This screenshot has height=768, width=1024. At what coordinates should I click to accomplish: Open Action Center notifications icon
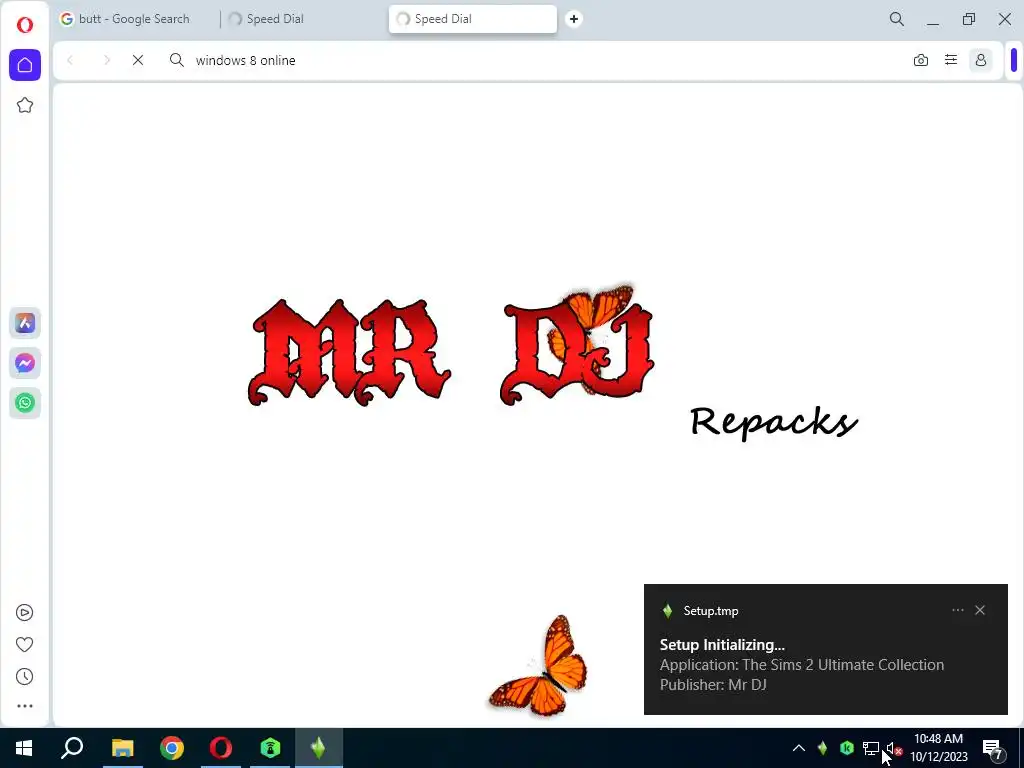[x=993, y=749]
